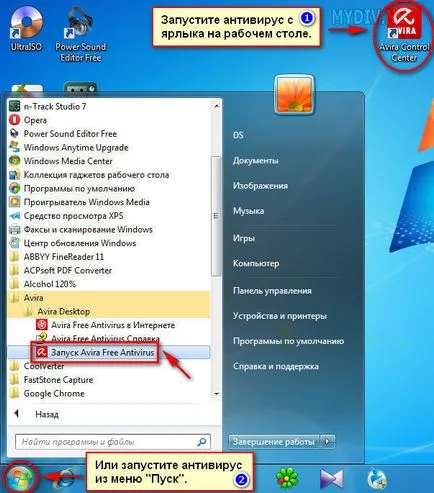Viewport: 434px width, 493px height.
Task: Click the n-Track Studio 7 label
Action: coord(55,106)
